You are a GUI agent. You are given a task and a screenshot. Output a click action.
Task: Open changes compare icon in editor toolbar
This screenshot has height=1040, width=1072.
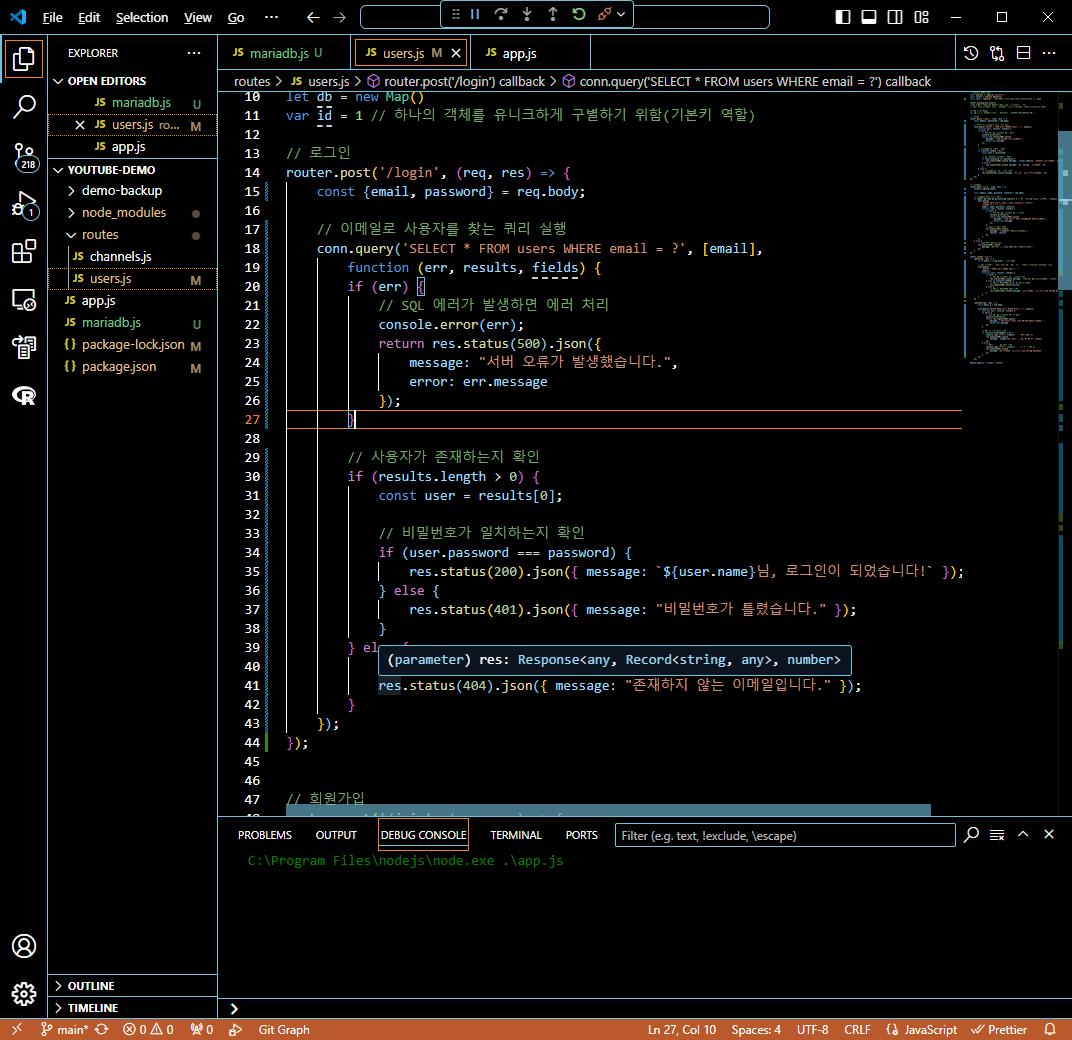tap(997, 53)
